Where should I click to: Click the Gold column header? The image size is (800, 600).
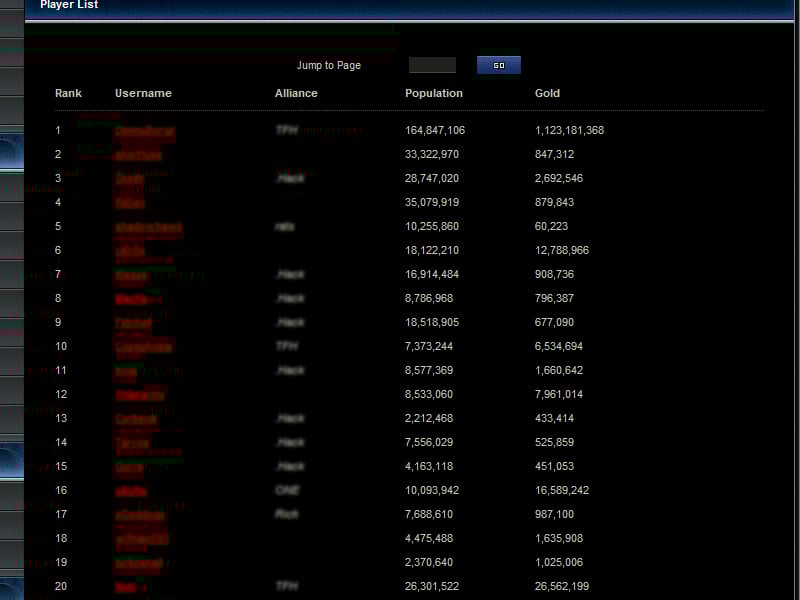547,93
